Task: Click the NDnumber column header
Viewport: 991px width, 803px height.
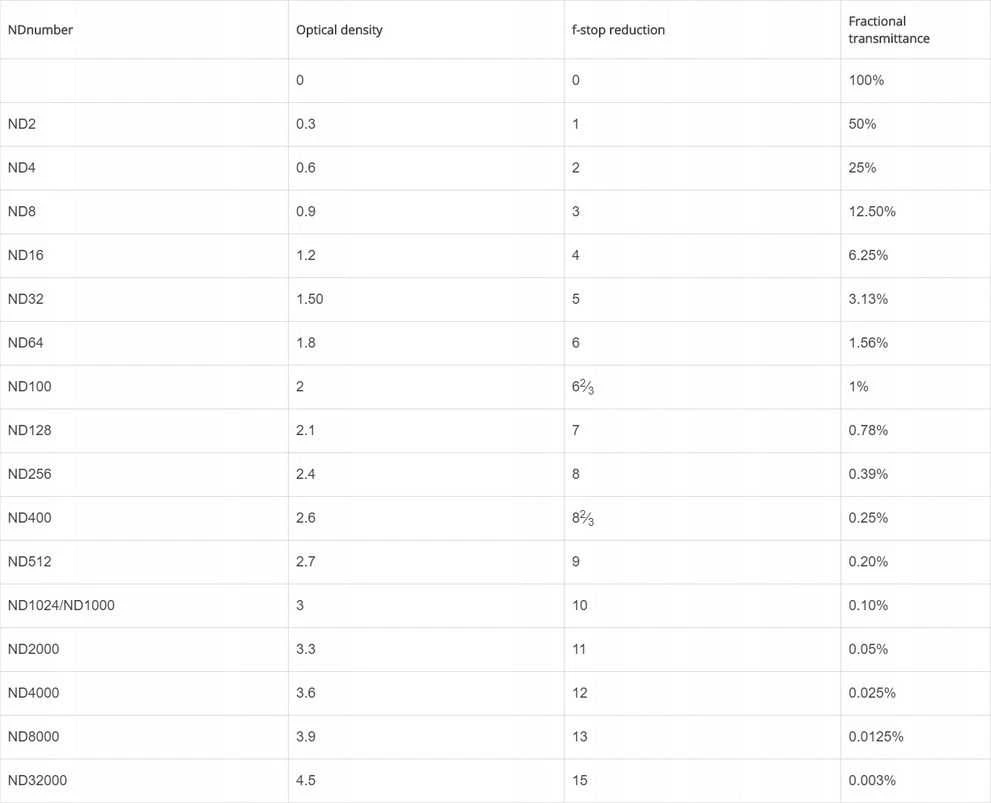Action: (x=40, y=30)
